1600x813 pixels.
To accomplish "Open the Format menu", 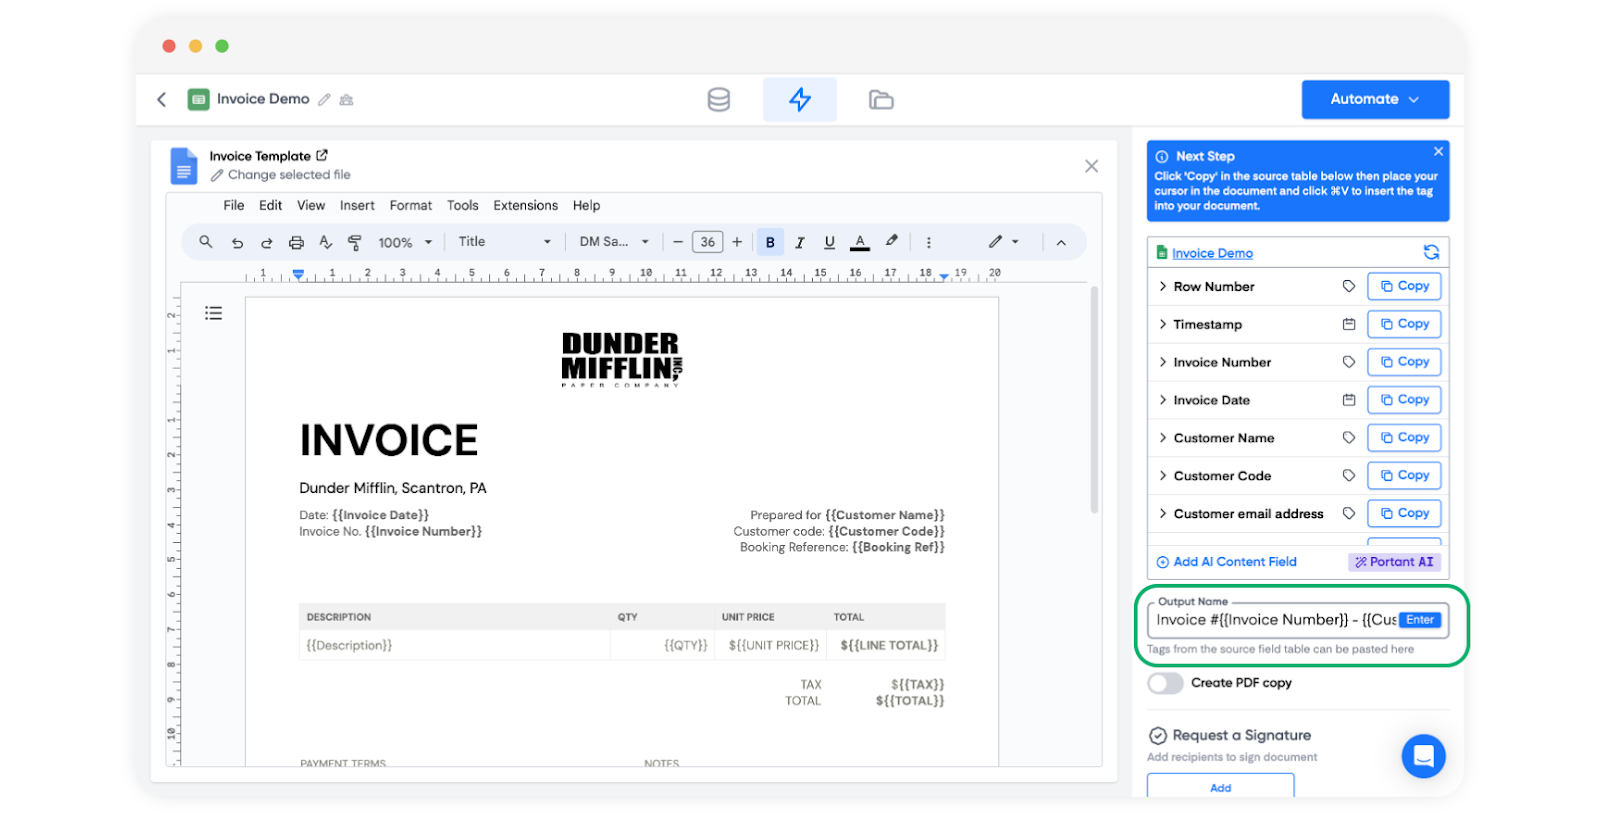I will pos(410,206).
